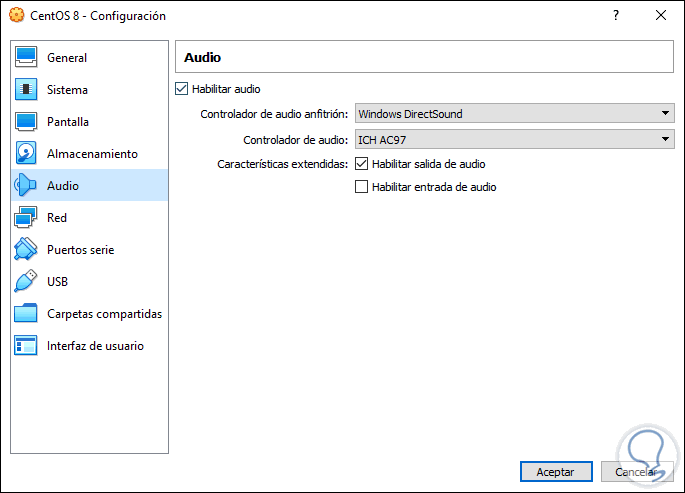
Task: Open Pantalla settings via its display icon
Action: pyautogui.click(x=26, y=122)
